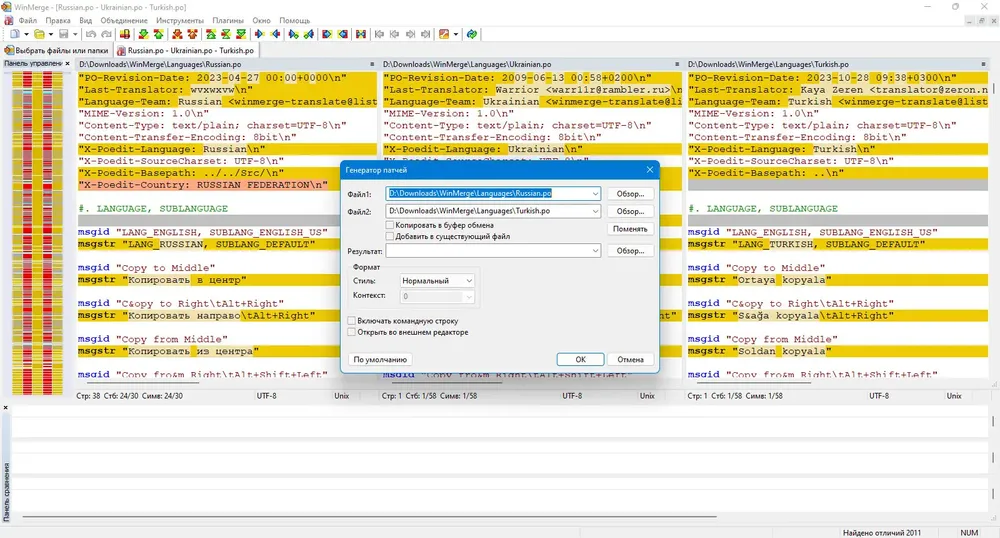Click the Redo toolbar icon

107,34
